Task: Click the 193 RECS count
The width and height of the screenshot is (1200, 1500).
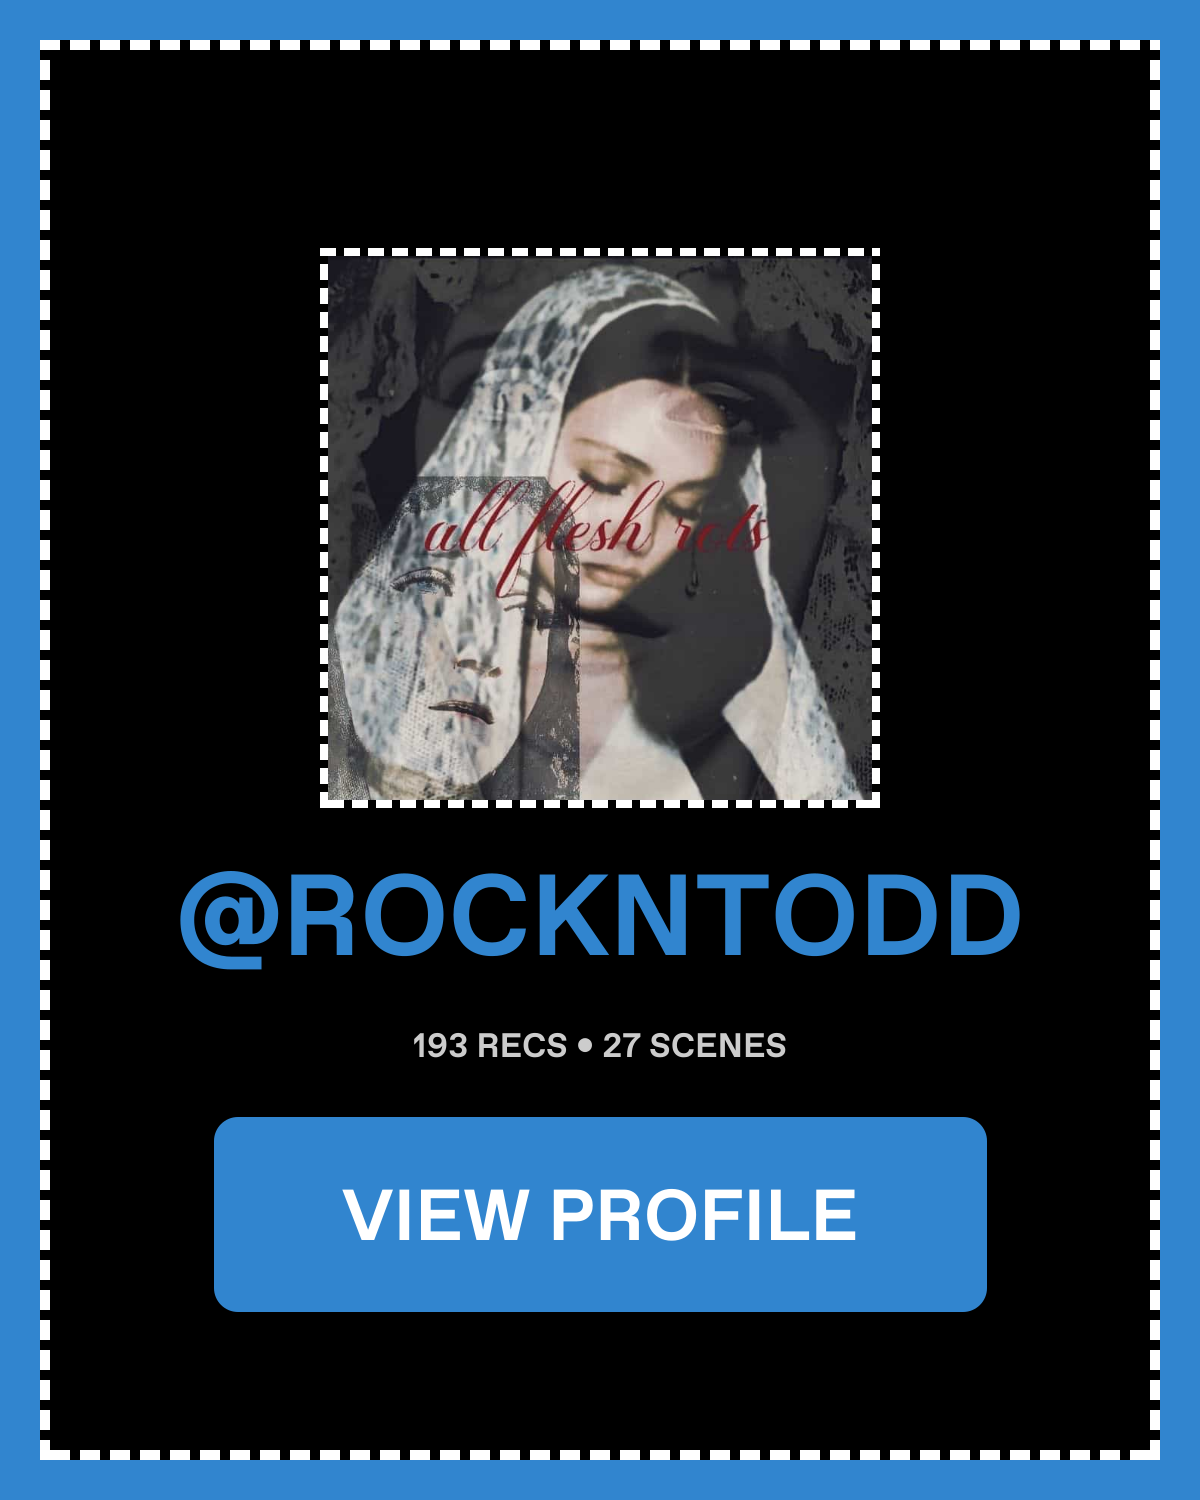Action: 490,1046
